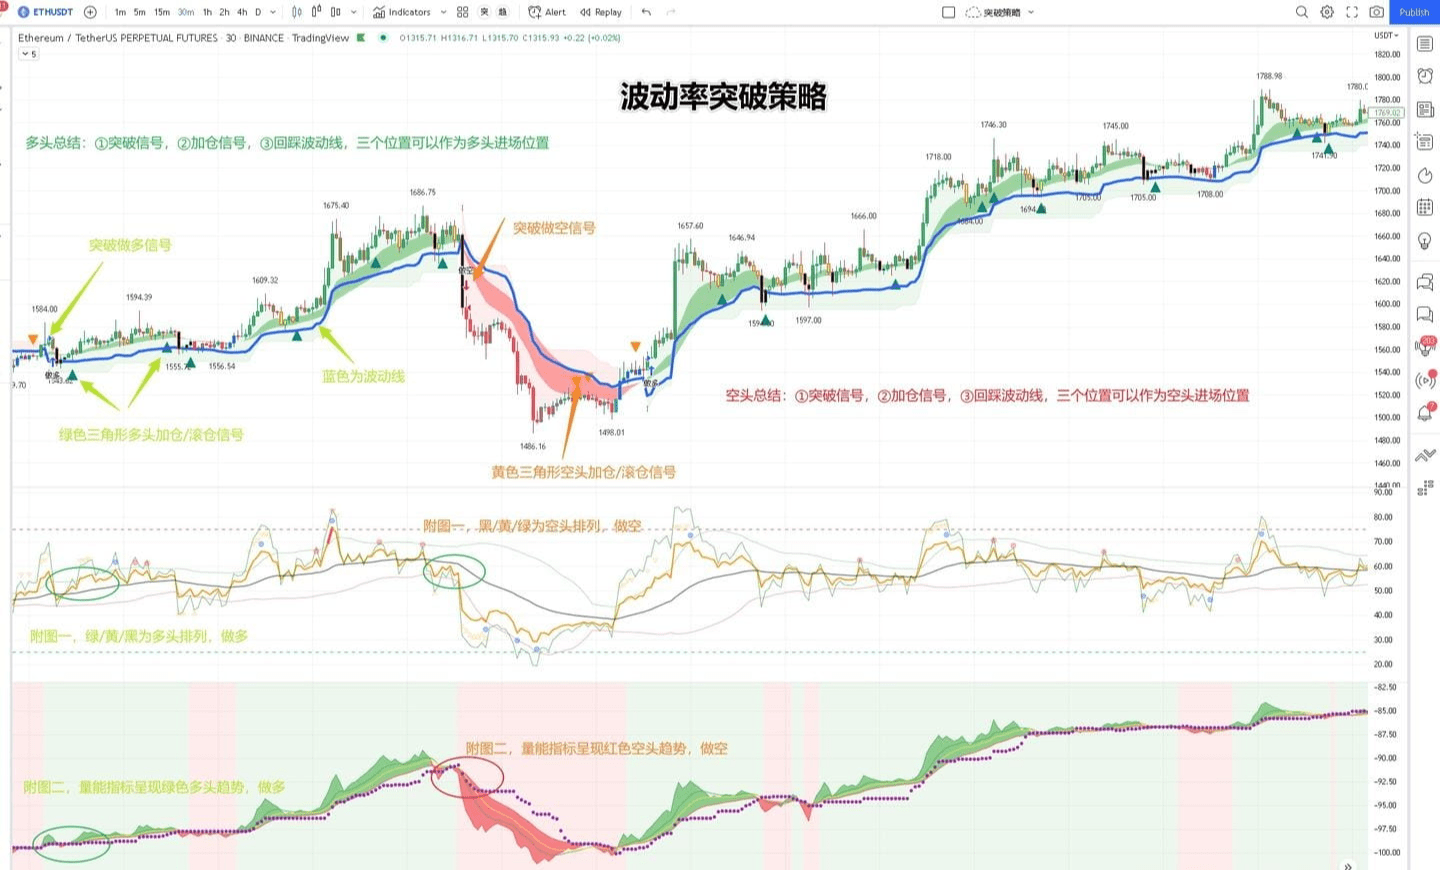Expand the layout name dropdown arrow

(x=1031, y=12)
